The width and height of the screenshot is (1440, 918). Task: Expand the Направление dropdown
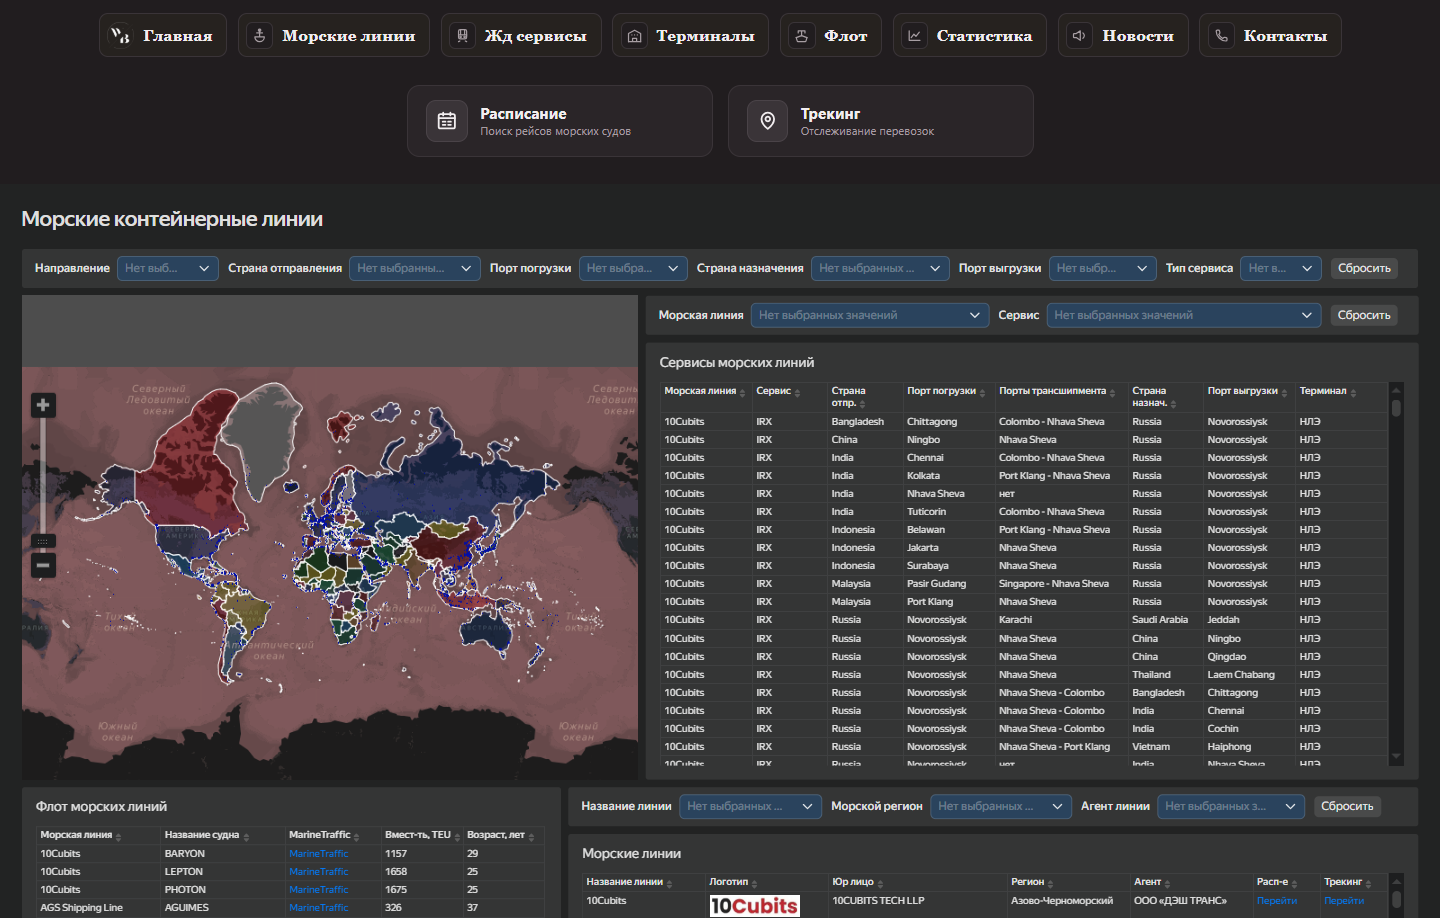click(168, 268)
